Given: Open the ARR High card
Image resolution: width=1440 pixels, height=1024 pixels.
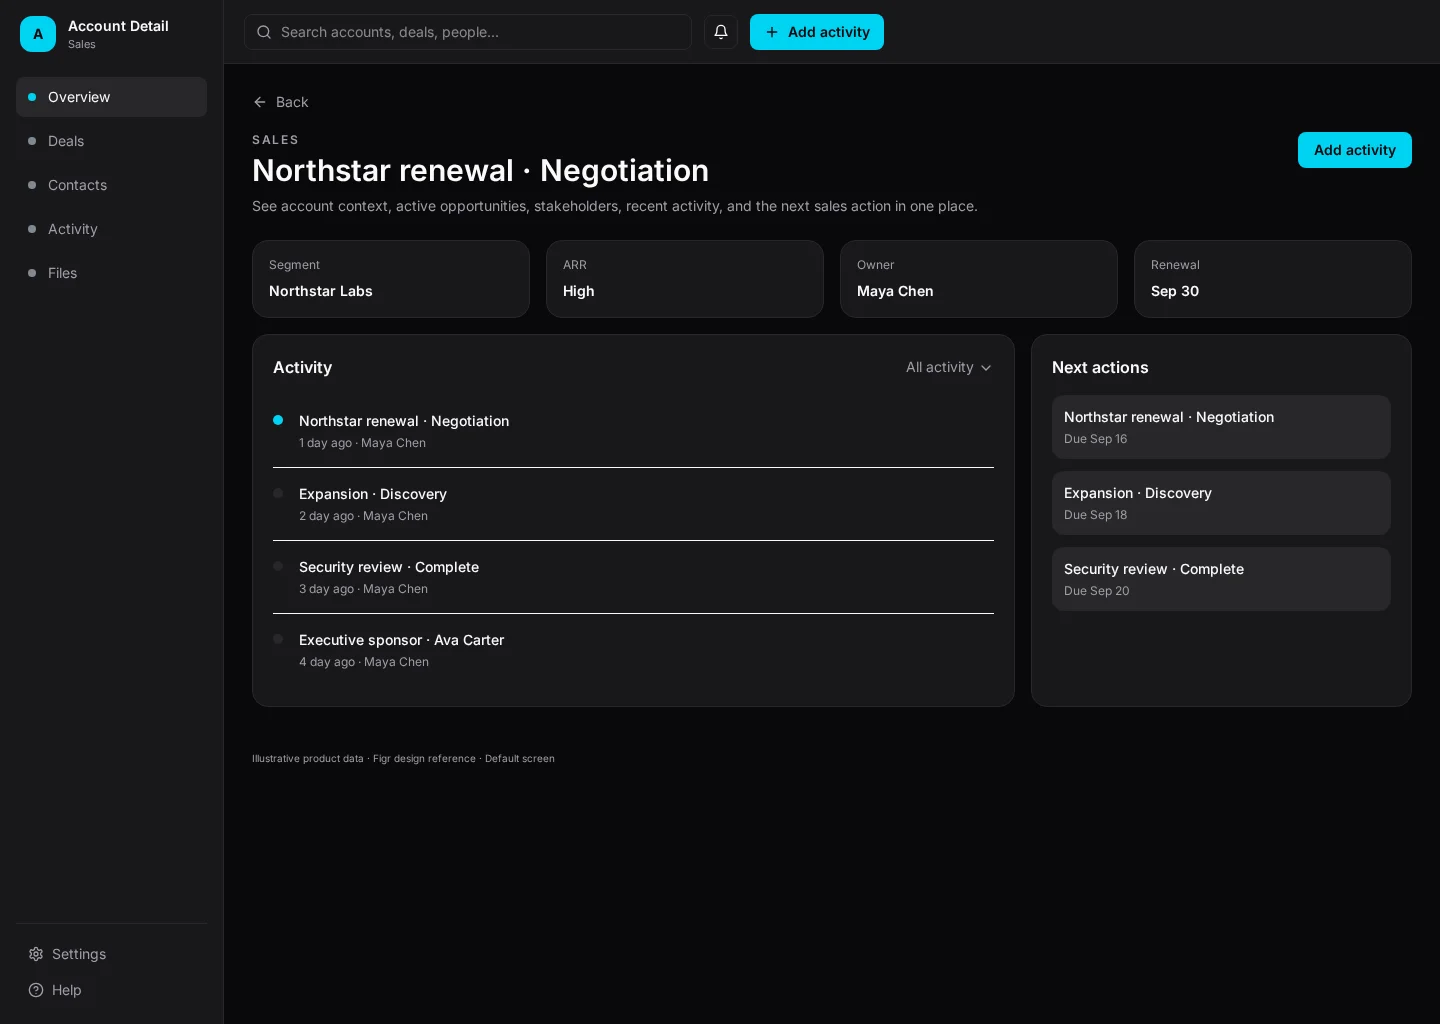Looking at the screenshot, I should [x=685, y=279].
